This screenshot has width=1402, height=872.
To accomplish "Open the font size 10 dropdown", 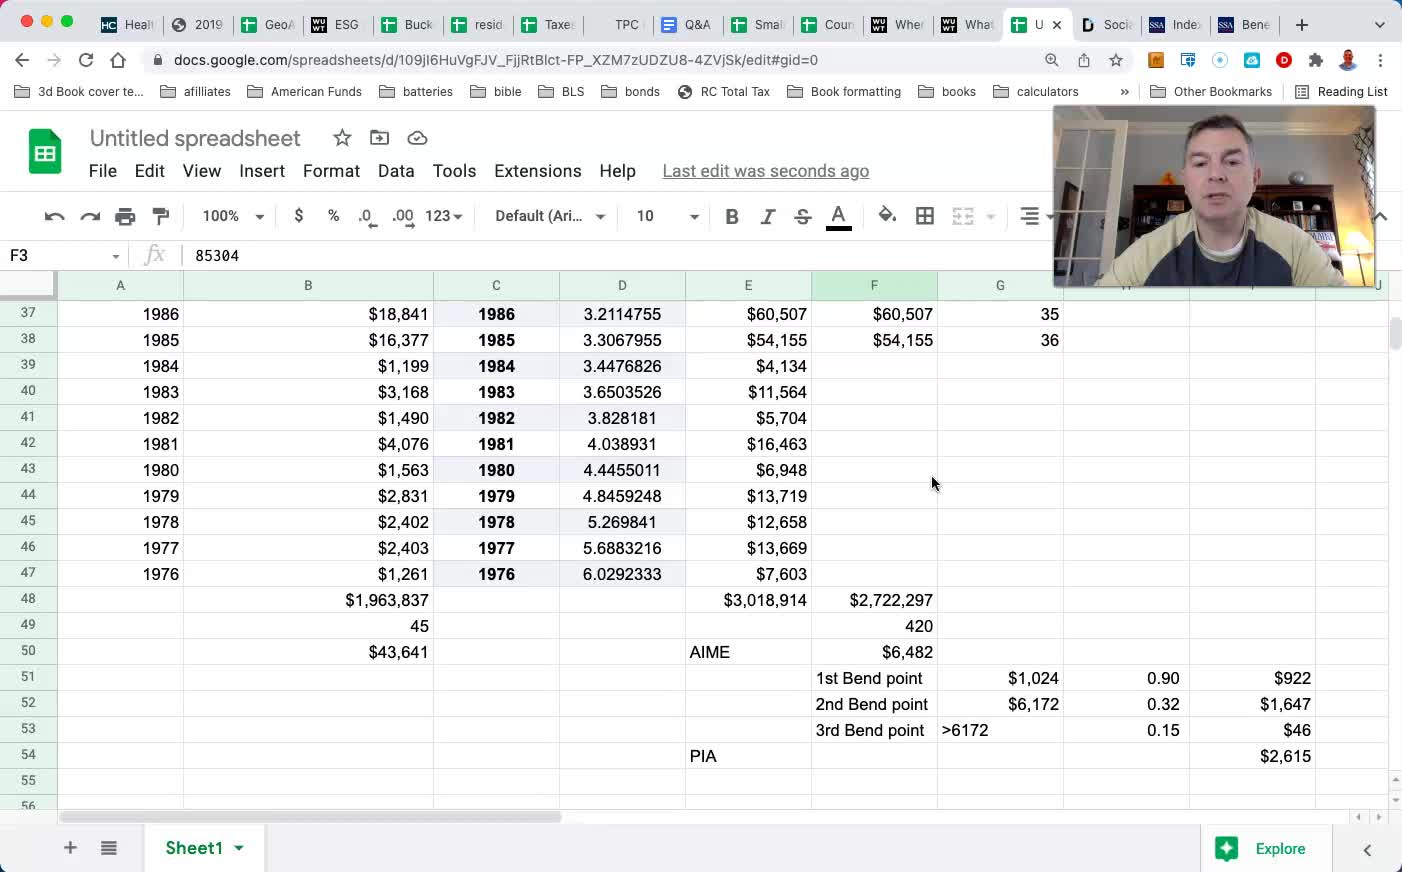I will tap(668, 216).
